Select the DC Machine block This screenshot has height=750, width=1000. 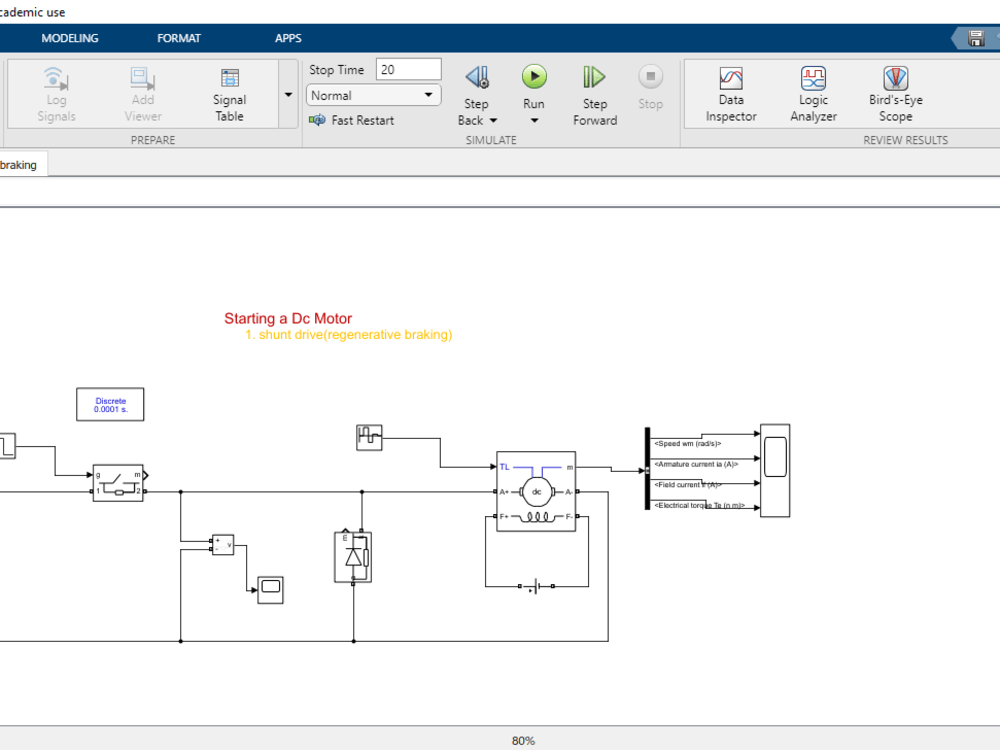(536, 491)
